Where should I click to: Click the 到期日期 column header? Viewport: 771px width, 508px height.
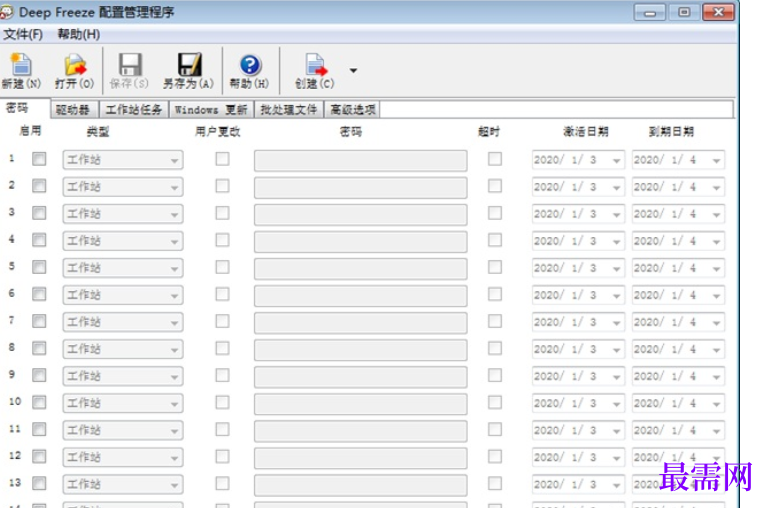tap(671, 131)
